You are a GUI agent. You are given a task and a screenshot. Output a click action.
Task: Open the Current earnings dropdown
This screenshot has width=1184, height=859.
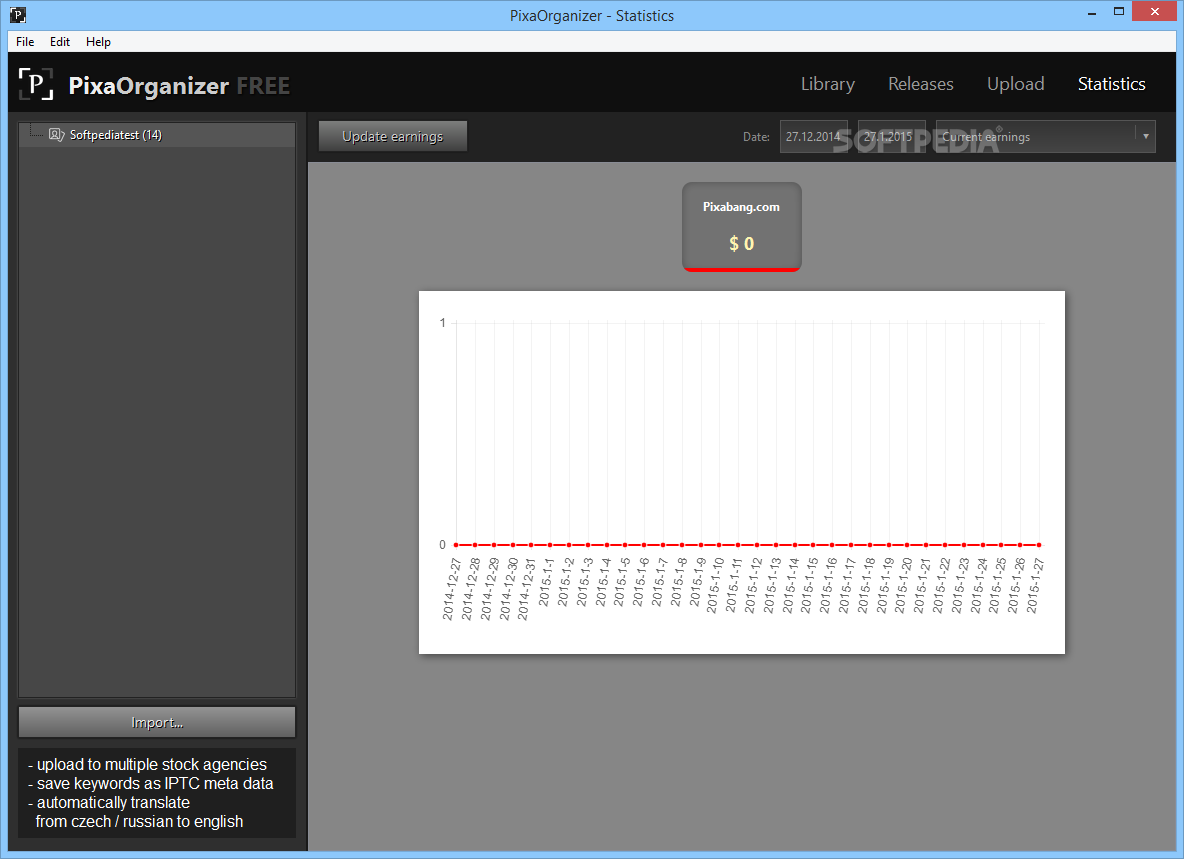[x=1045, y=137]
